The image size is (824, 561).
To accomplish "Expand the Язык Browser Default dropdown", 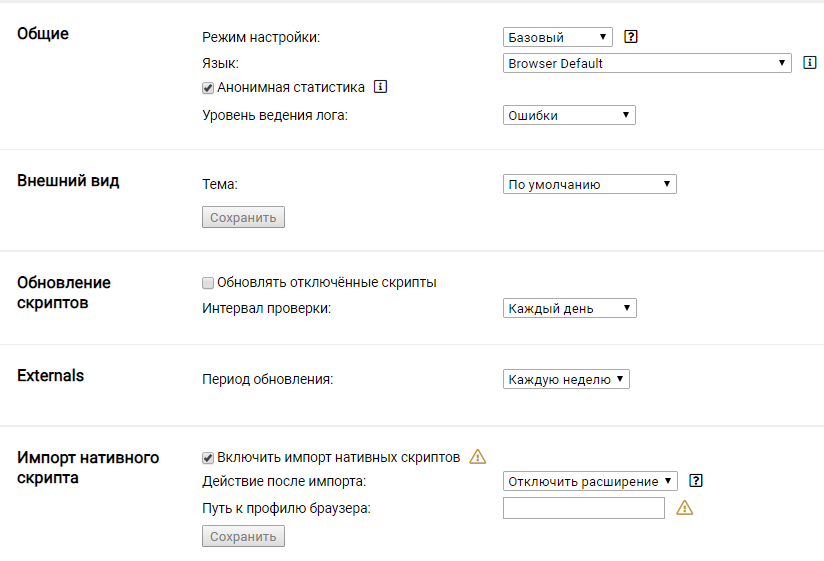I will tap(647, 63).
